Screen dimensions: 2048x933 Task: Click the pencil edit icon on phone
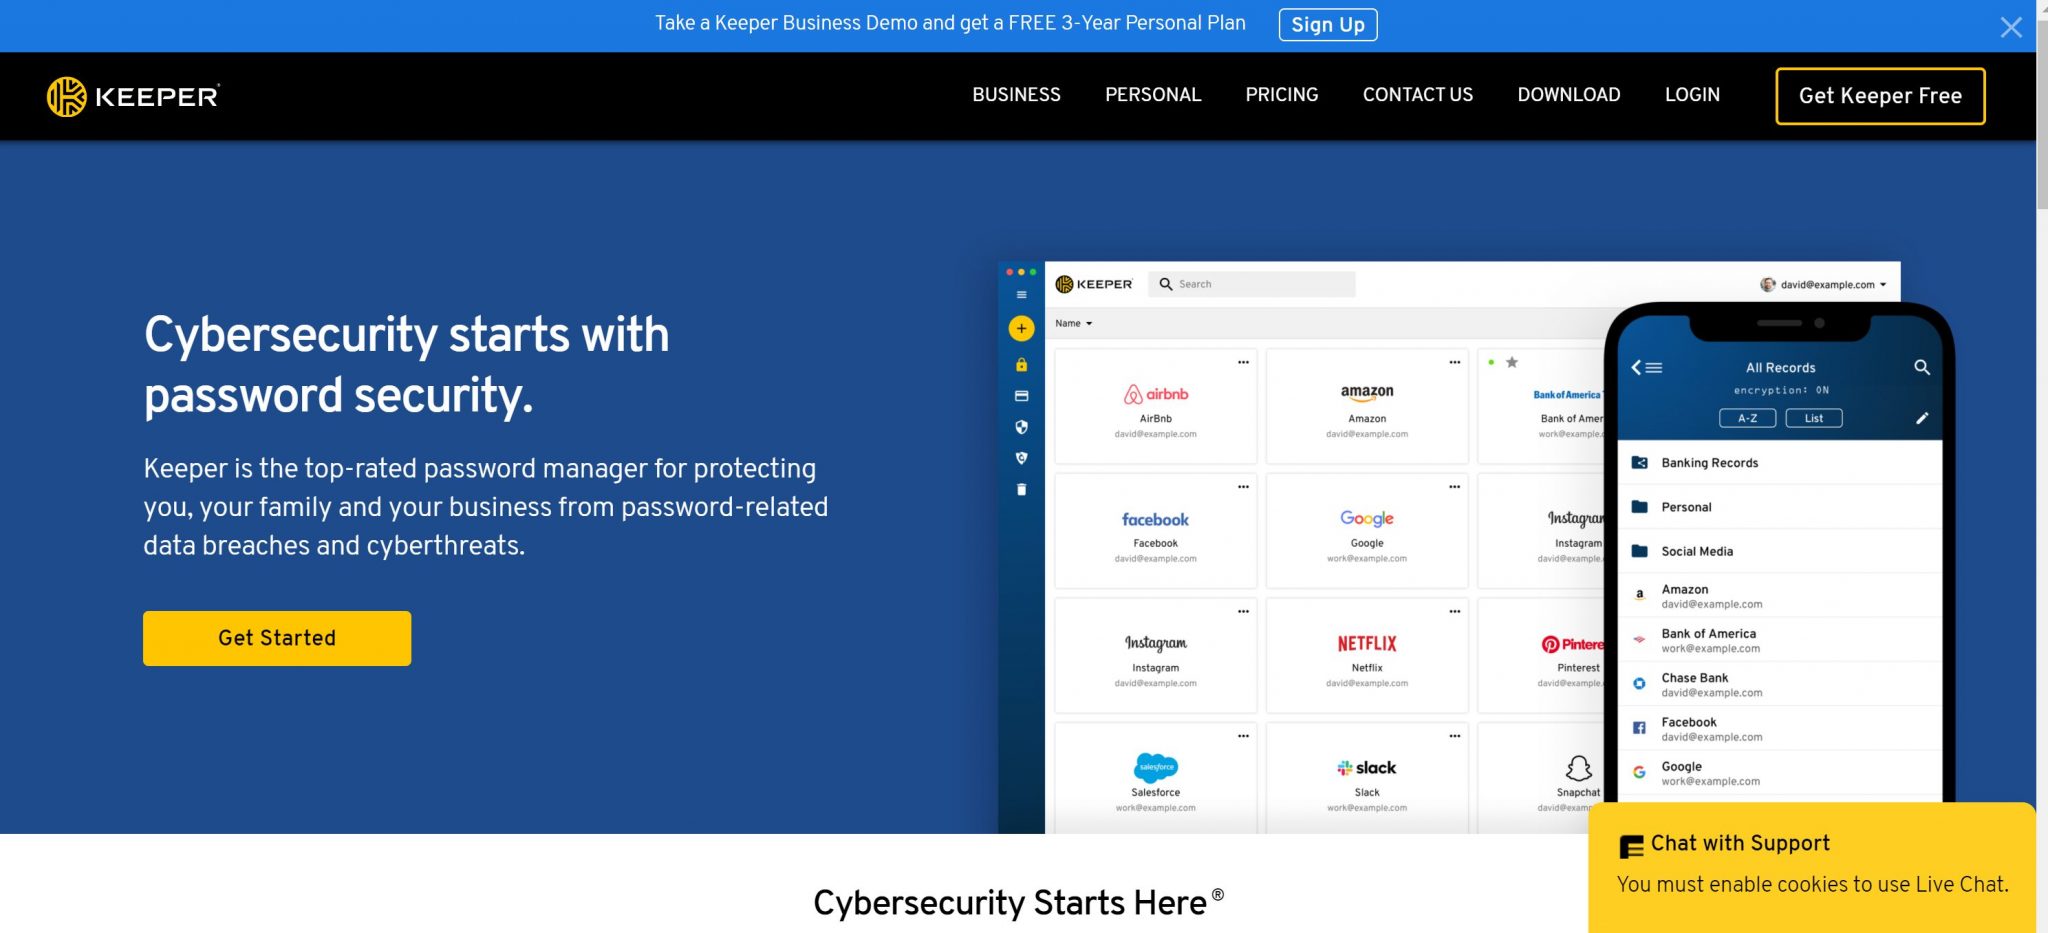tap(1921, 418)
